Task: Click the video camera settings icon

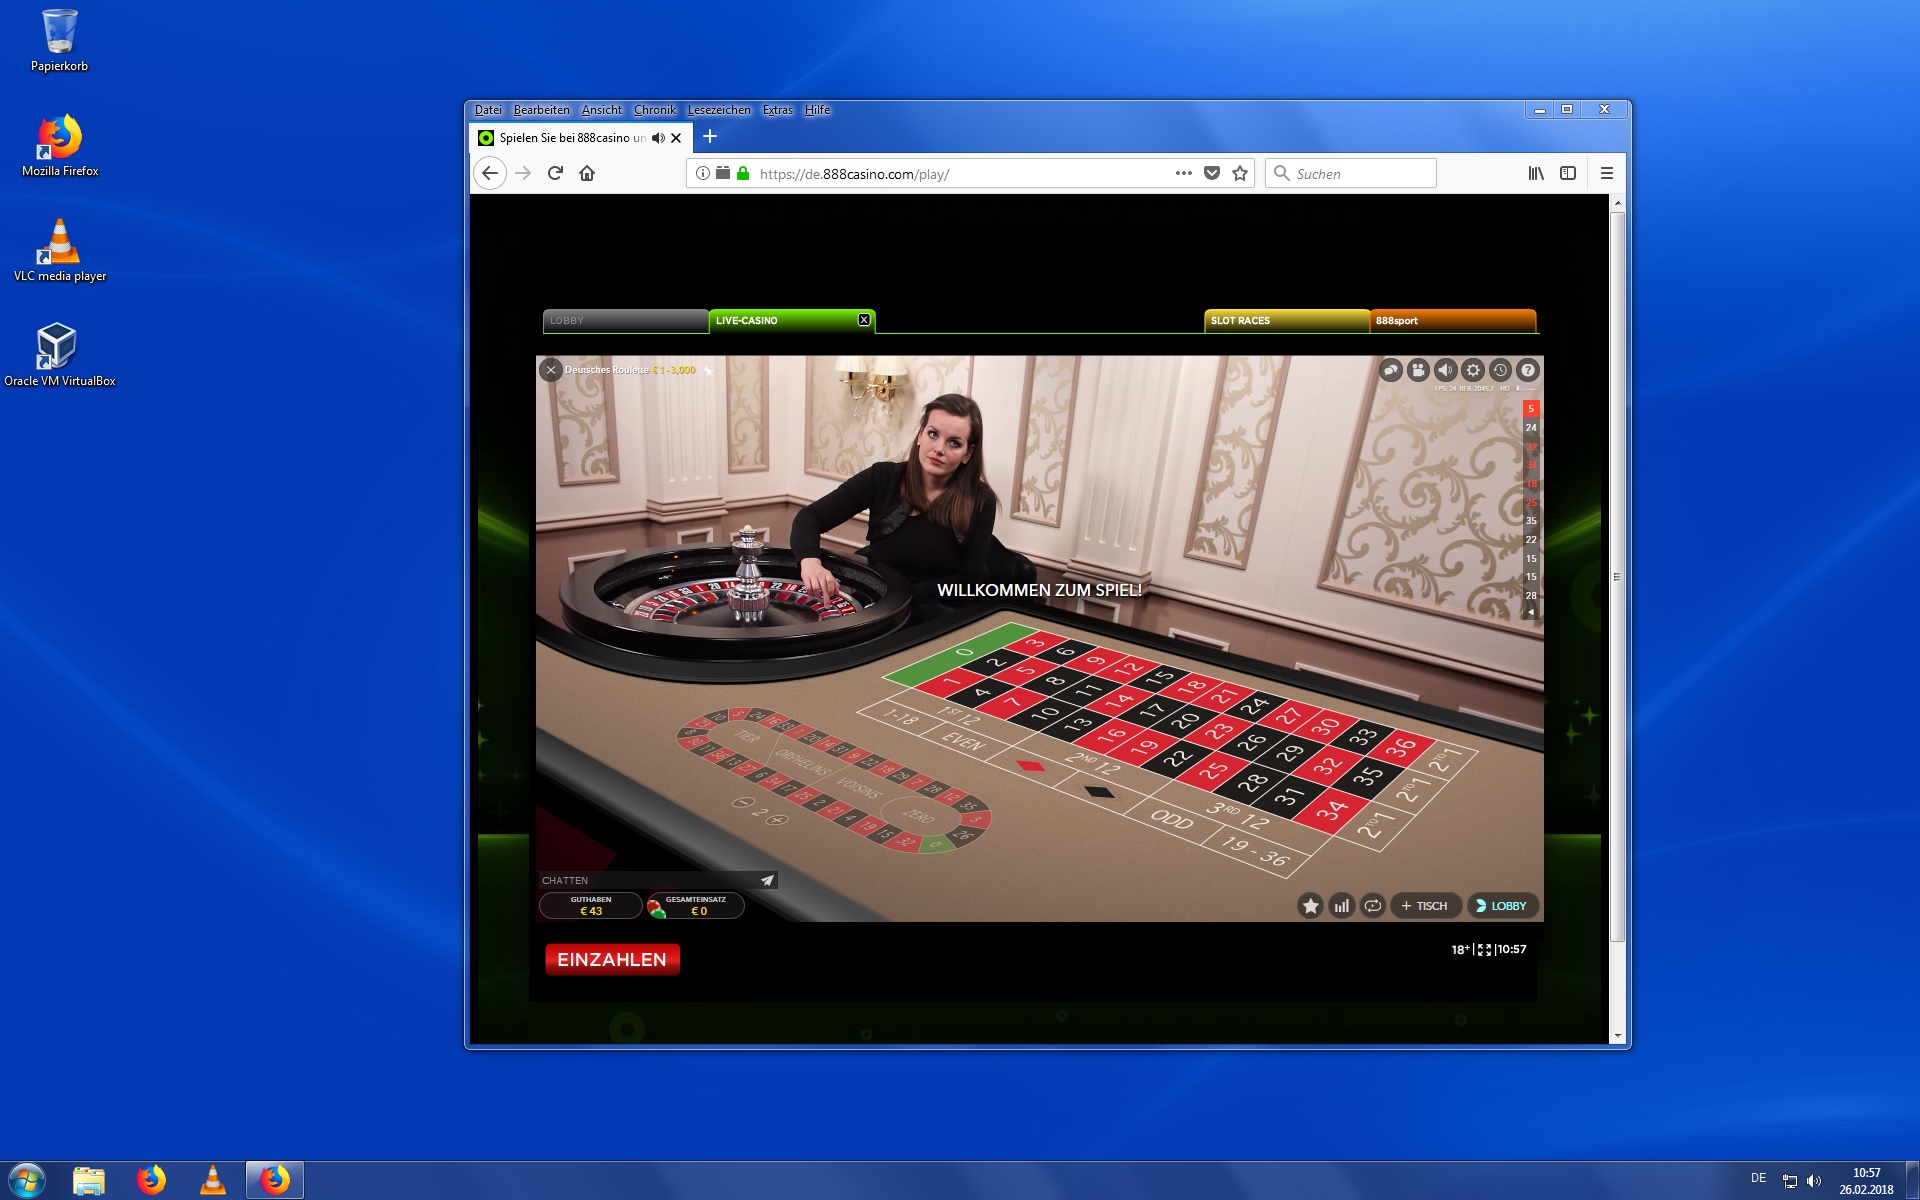Action: (x=1418, y=370)
